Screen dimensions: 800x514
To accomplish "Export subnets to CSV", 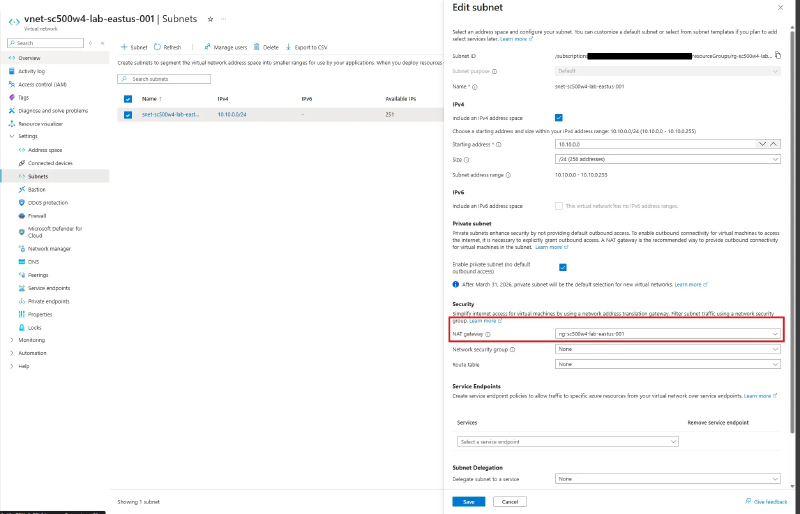I will point(306,47).
